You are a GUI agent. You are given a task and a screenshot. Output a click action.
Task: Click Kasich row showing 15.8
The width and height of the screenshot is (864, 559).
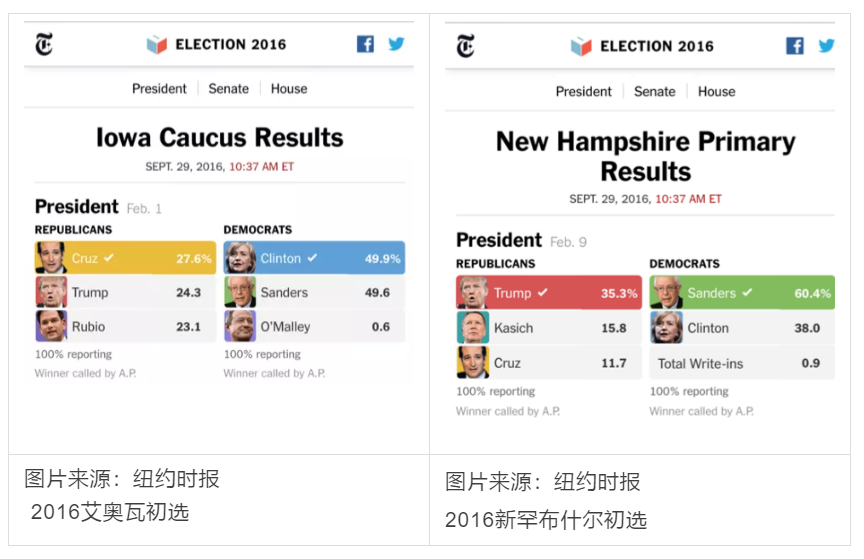(x=549, y=327)
